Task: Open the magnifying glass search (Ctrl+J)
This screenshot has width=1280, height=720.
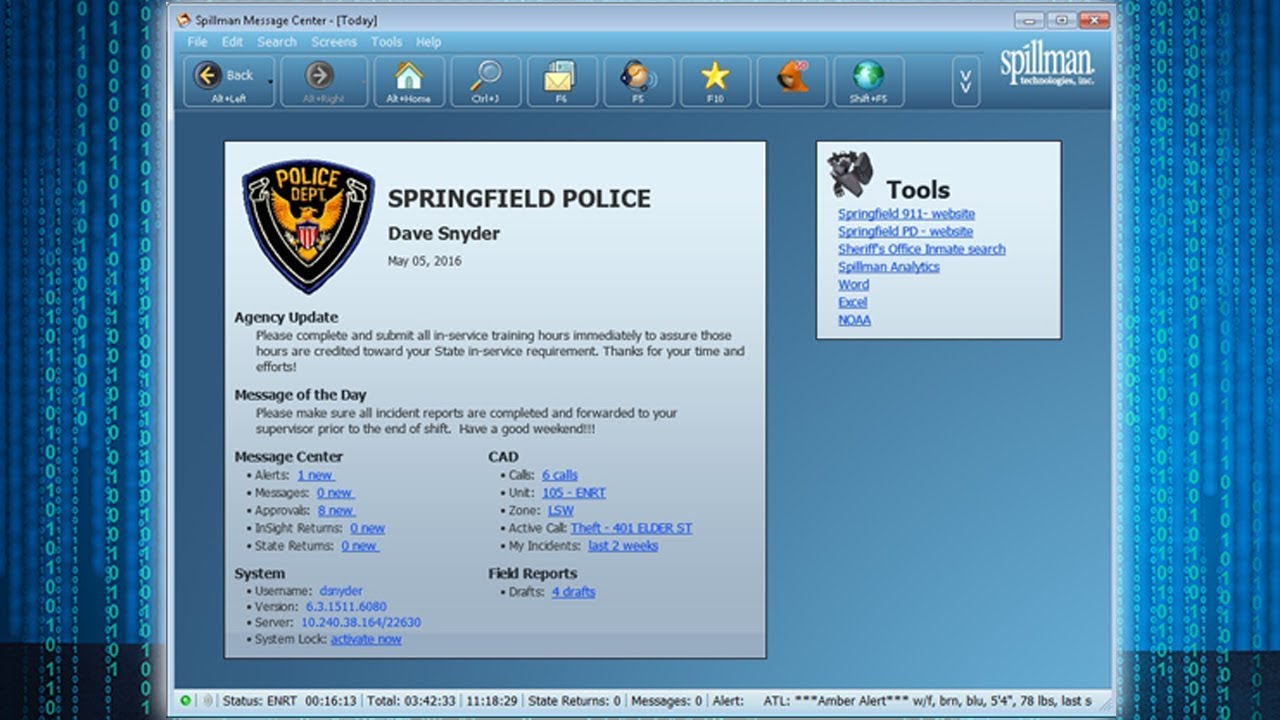Action: (x=486, y=81)
